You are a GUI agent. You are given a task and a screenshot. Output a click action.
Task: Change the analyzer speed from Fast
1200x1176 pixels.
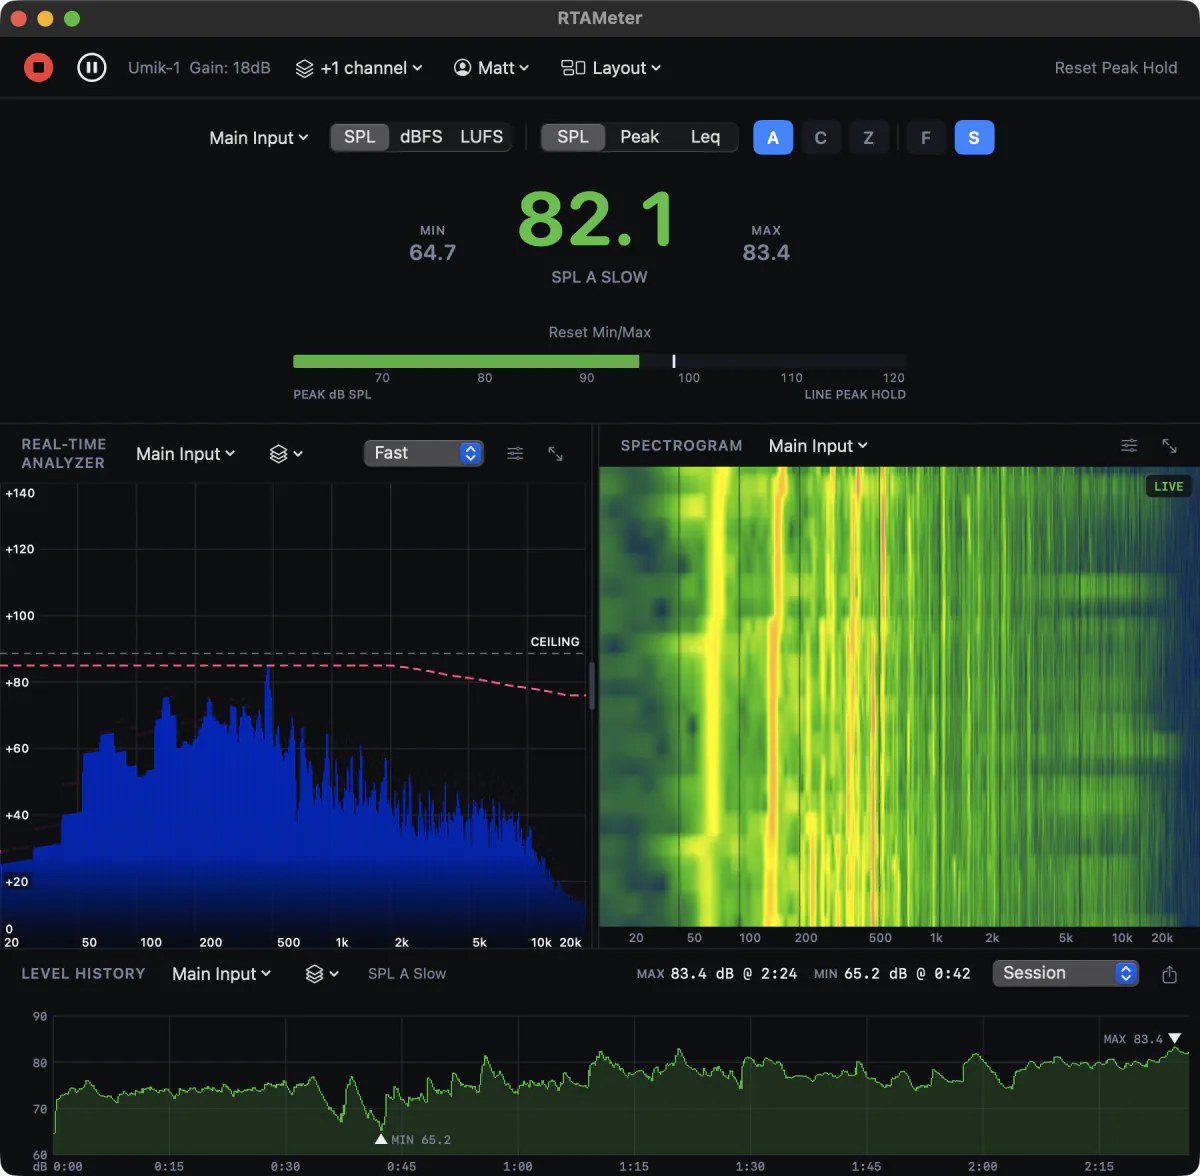click(x=424, y=454)
